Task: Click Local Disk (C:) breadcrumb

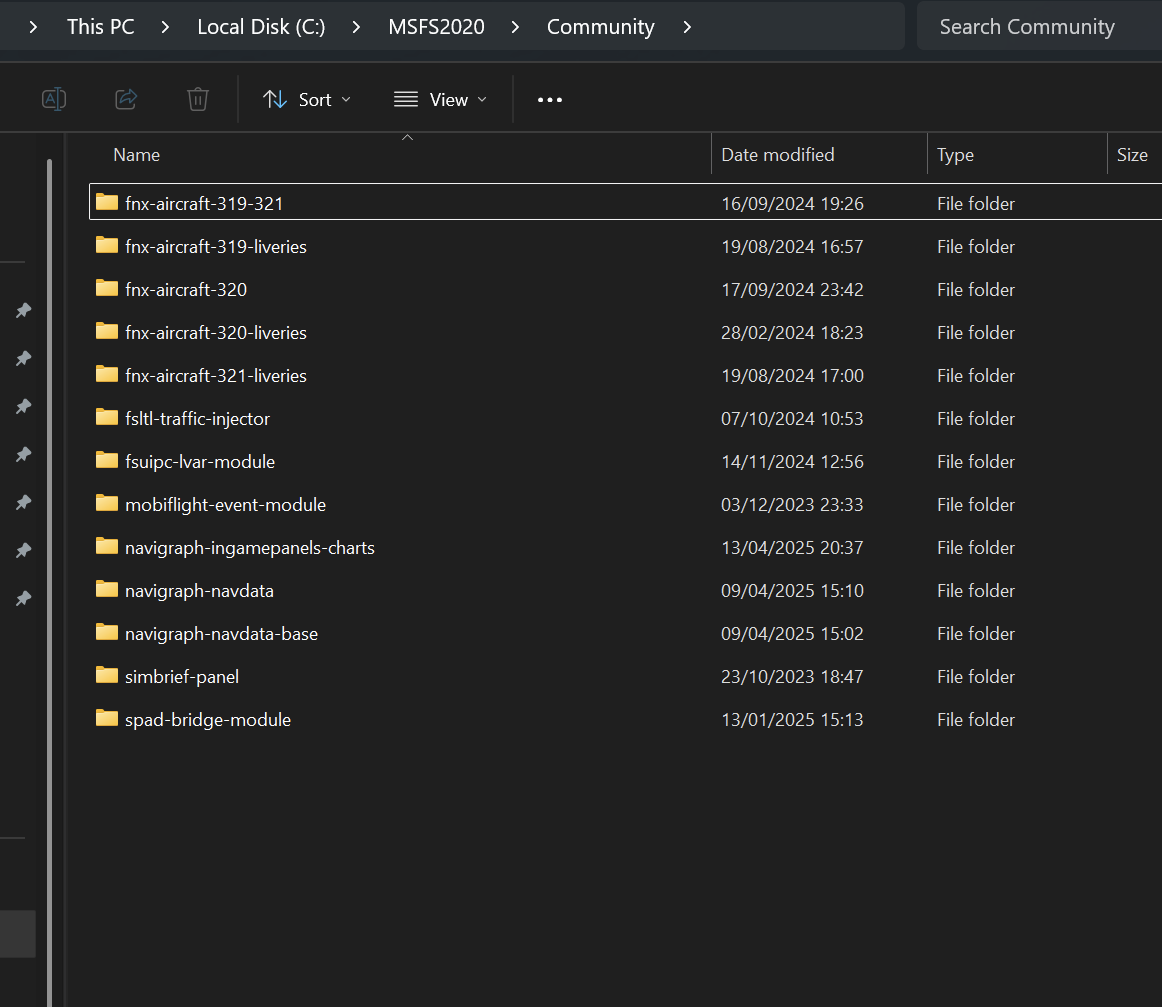Action: (261, 27)
